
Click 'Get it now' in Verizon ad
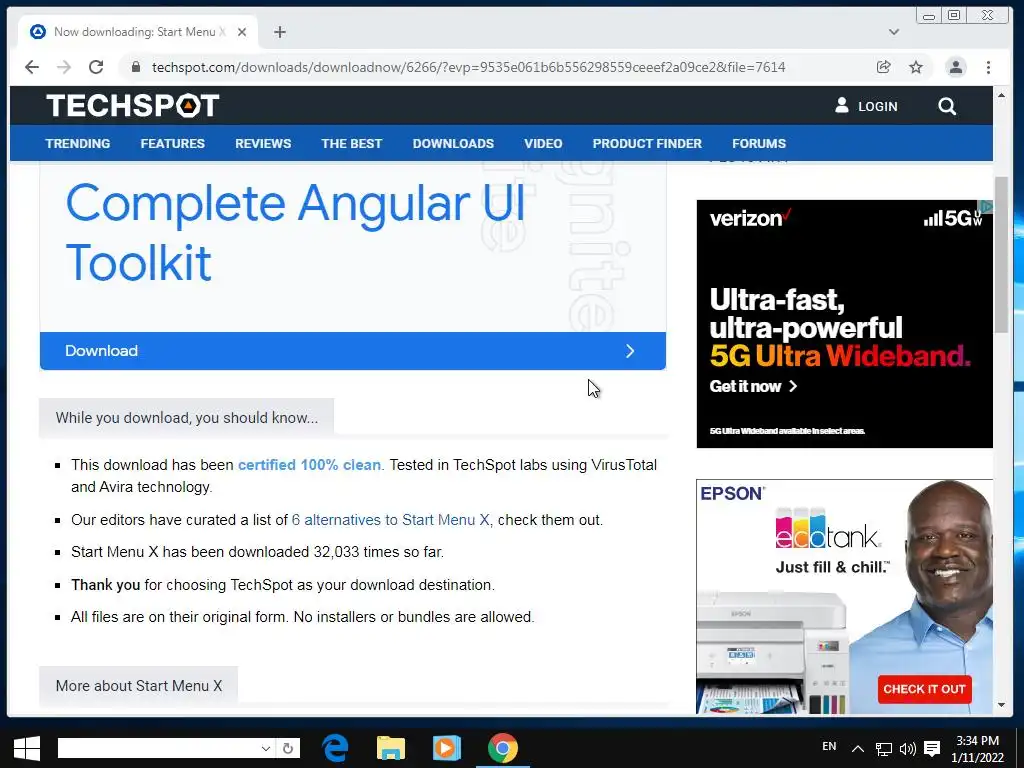(x=753, y=387)
